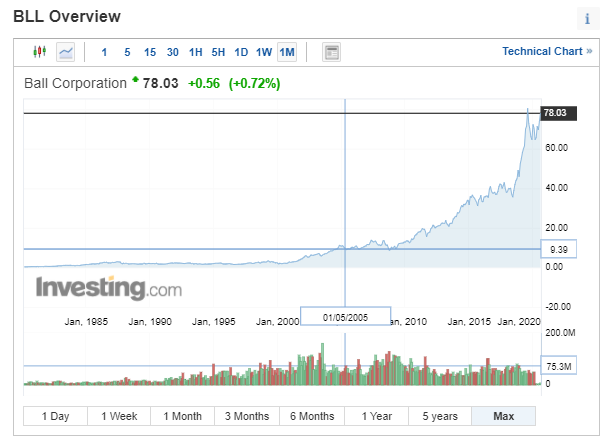
Task: Switch to candlestick chart type
Action: click(x=40, y=52)
